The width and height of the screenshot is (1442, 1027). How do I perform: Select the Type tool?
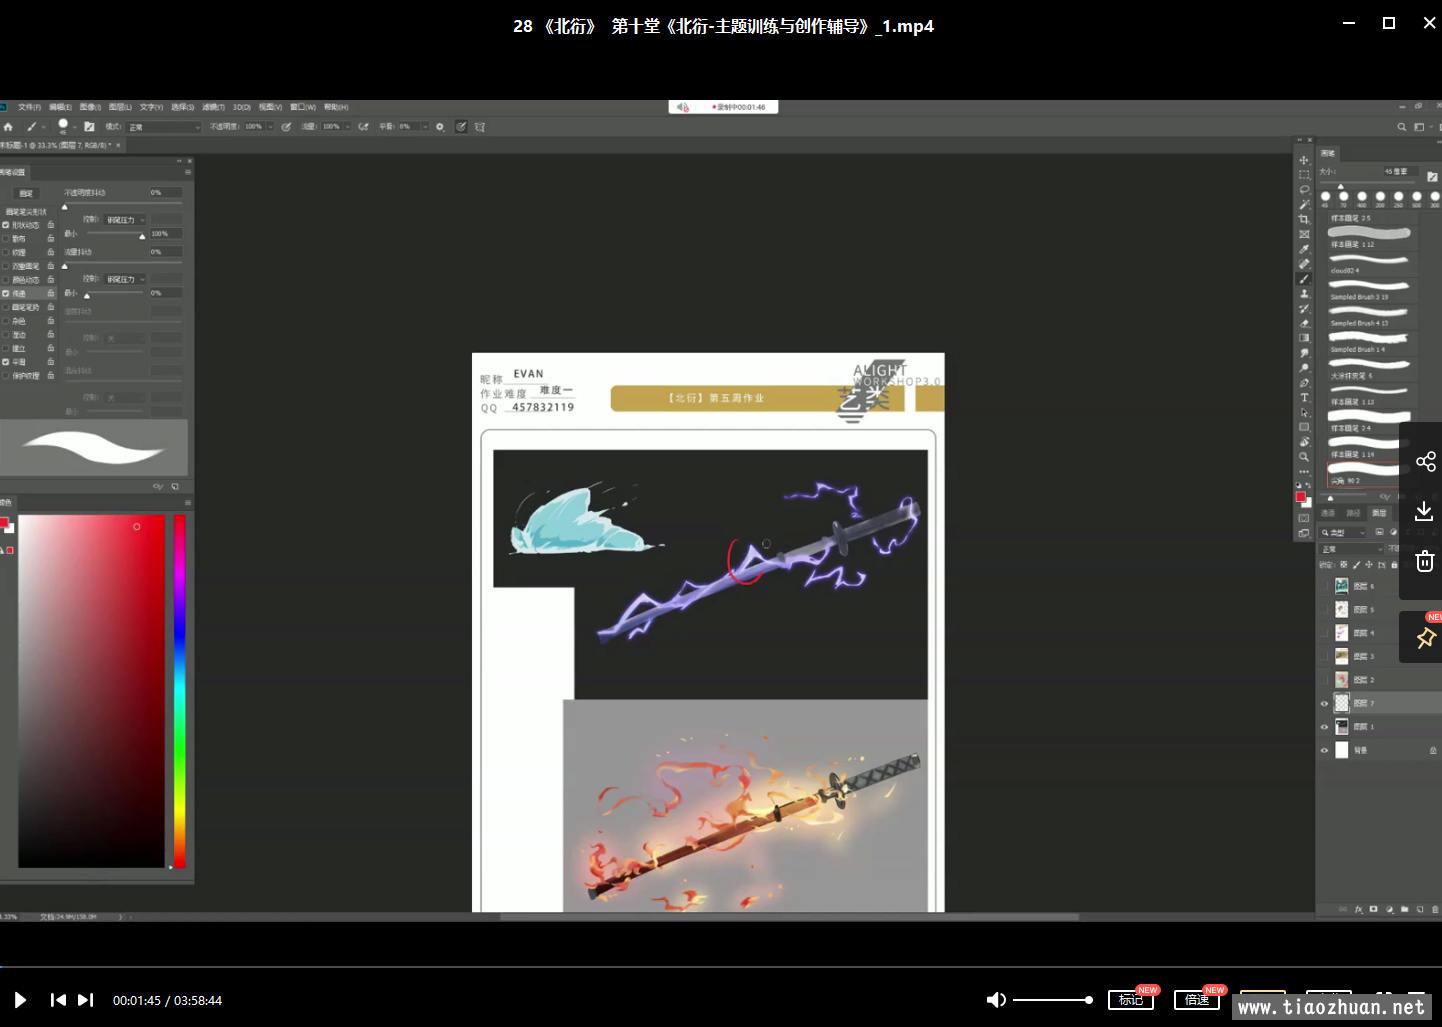click(1304, 397)
